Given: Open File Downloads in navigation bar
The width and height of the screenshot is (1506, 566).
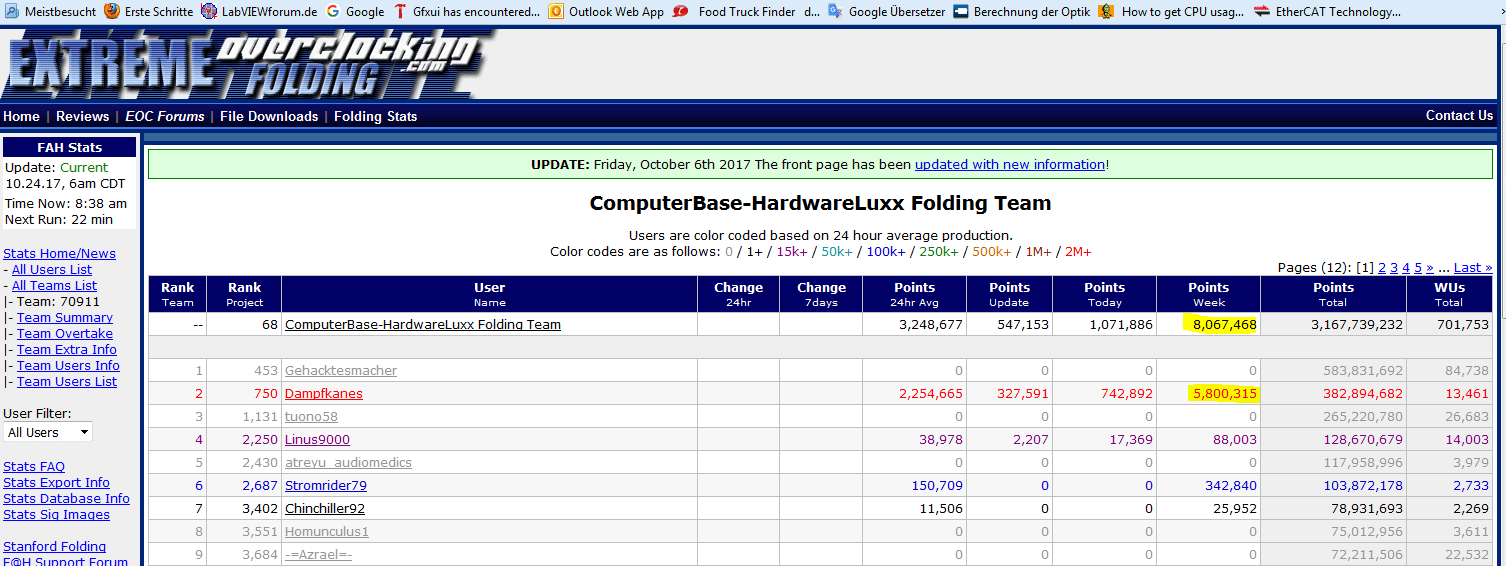Looking at the screenshot, I should click(269, 116).
